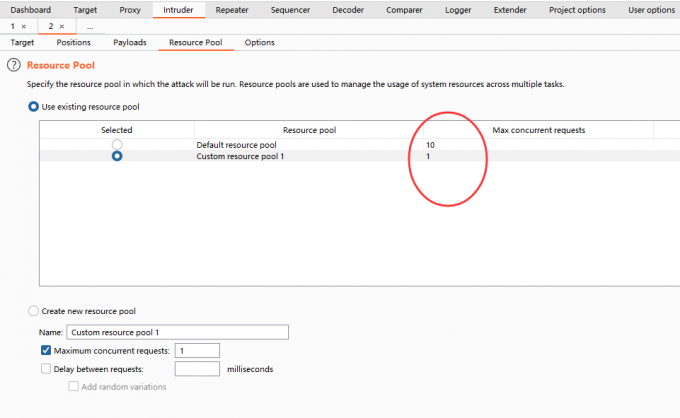Sort by Max concurrent requests header
Screen dimensions: 680x418
(x=539, y=130)
